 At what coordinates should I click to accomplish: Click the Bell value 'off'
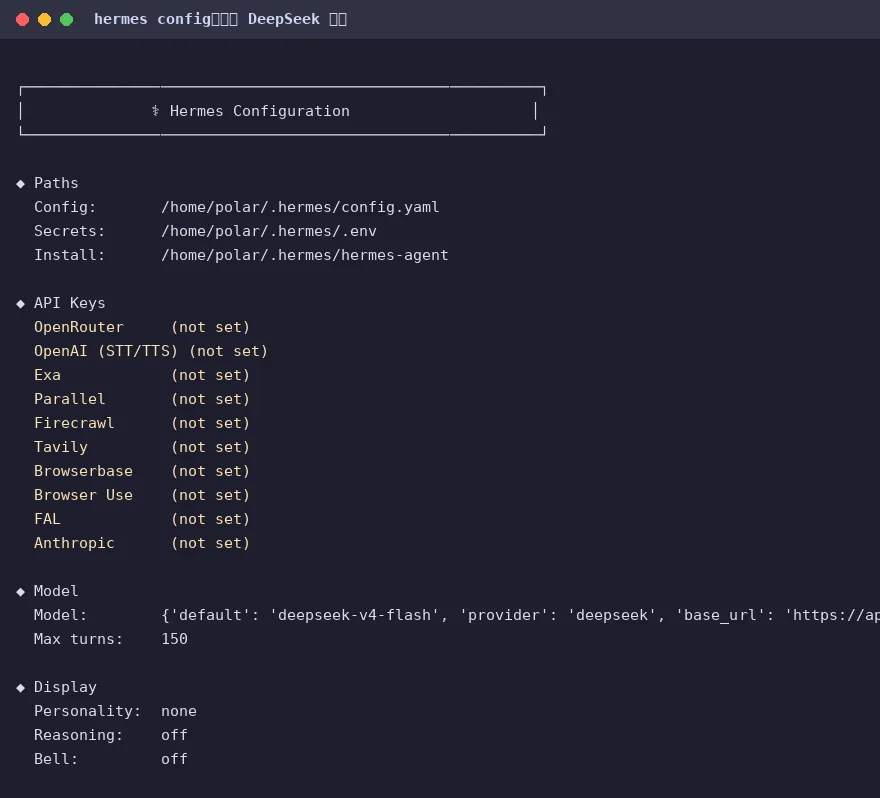coord(175,759)
